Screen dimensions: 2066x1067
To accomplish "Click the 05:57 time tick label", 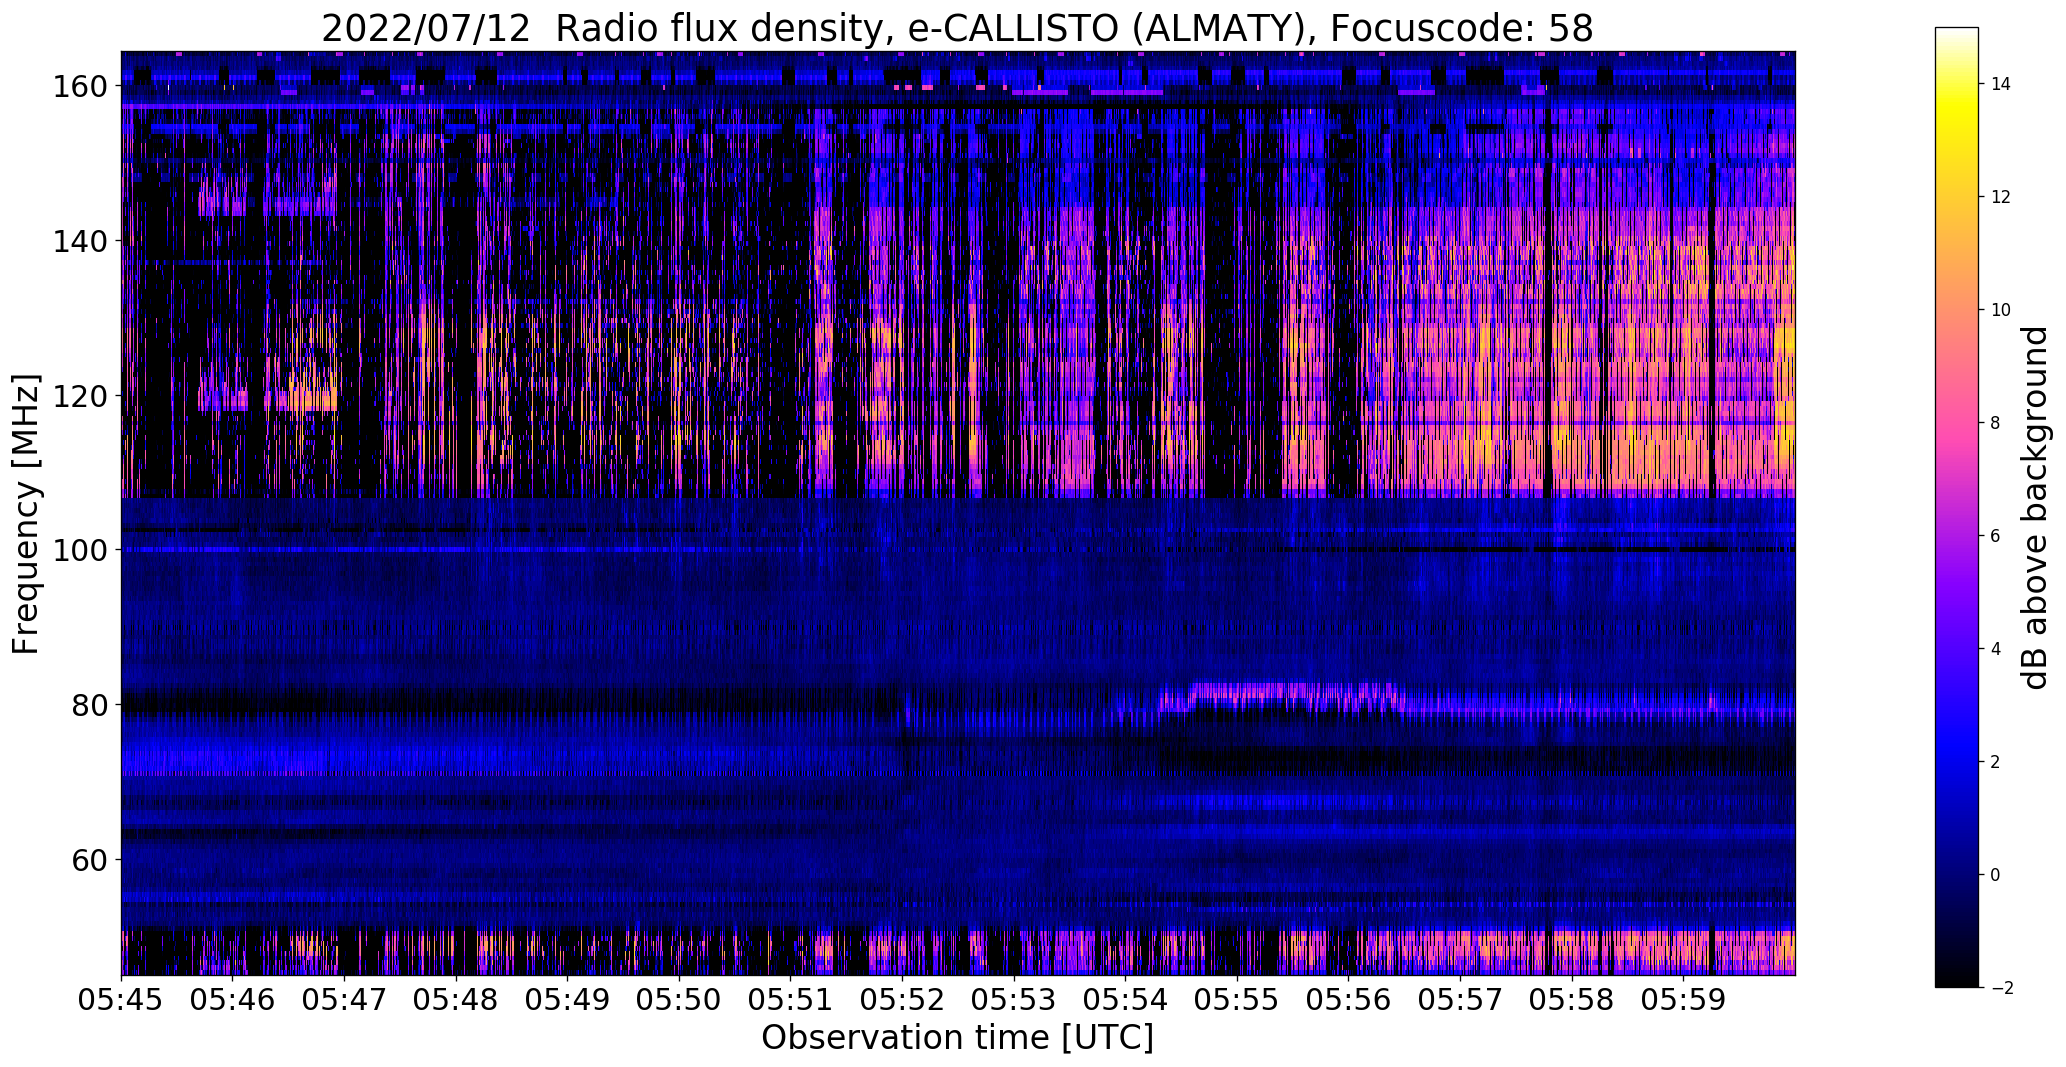I will click(x=1460, y=1000).
